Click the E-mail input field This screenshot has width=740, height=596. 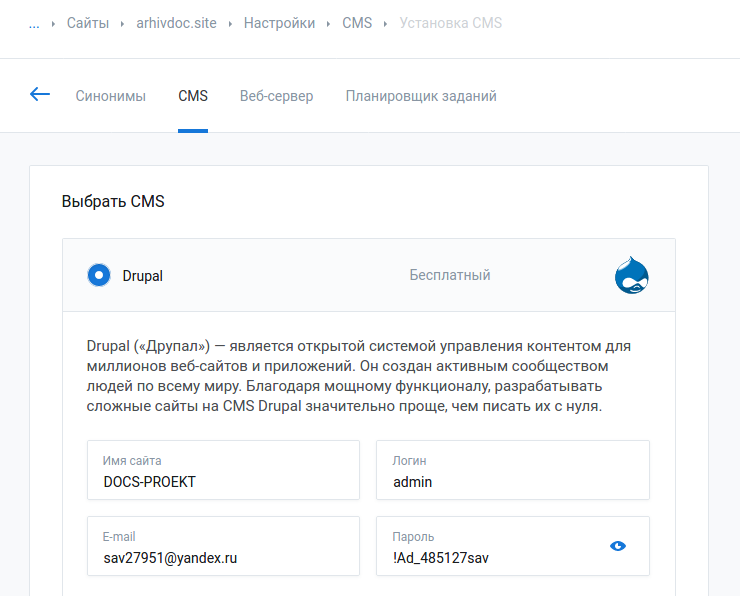pyautogui.click(x=223, y=546)
